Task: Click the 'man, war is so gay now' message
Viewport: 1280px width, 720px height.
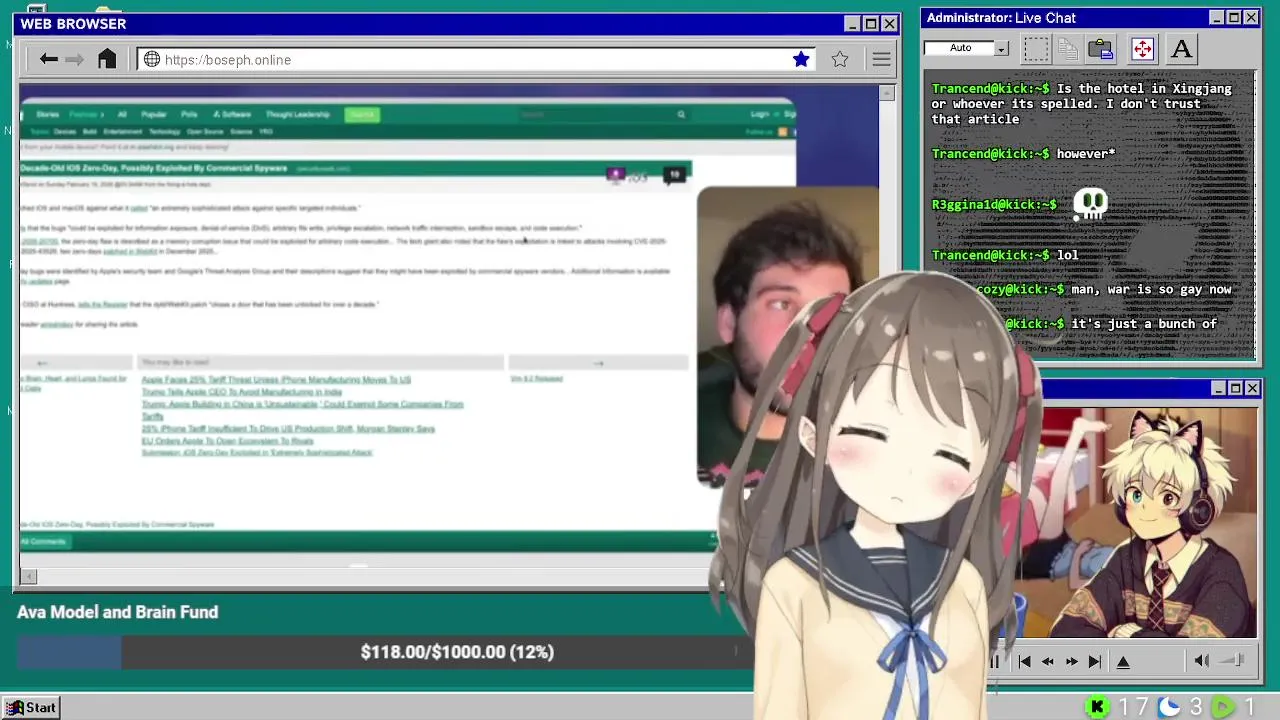Action: click(x=1151, y=289)
